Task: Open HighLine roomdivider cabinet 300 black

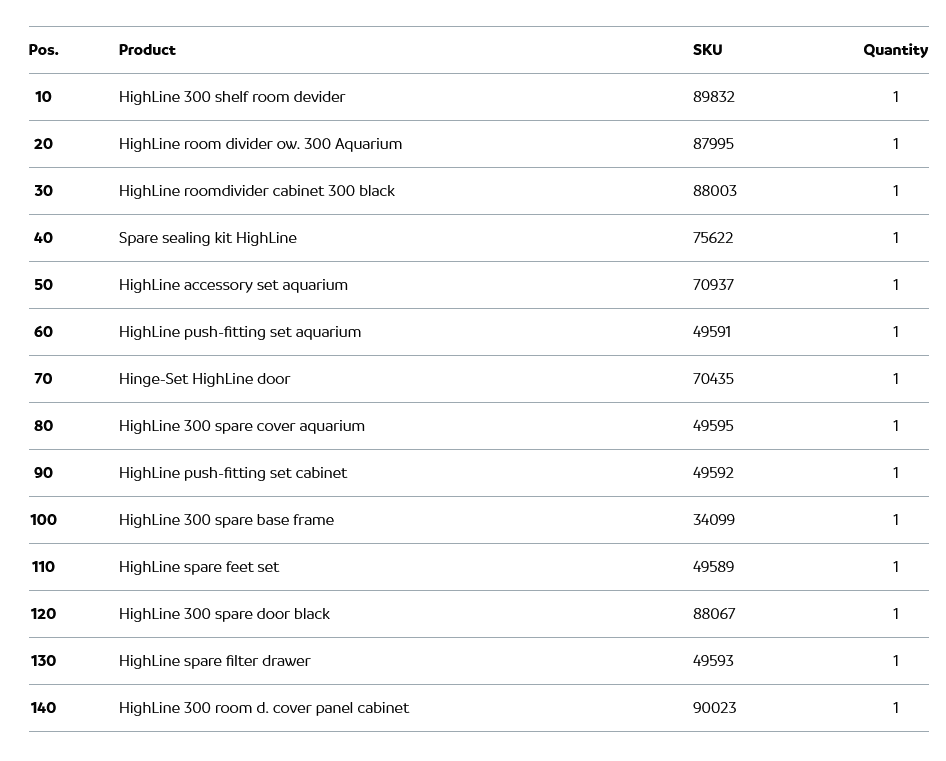Action: (x=257, y=191)
